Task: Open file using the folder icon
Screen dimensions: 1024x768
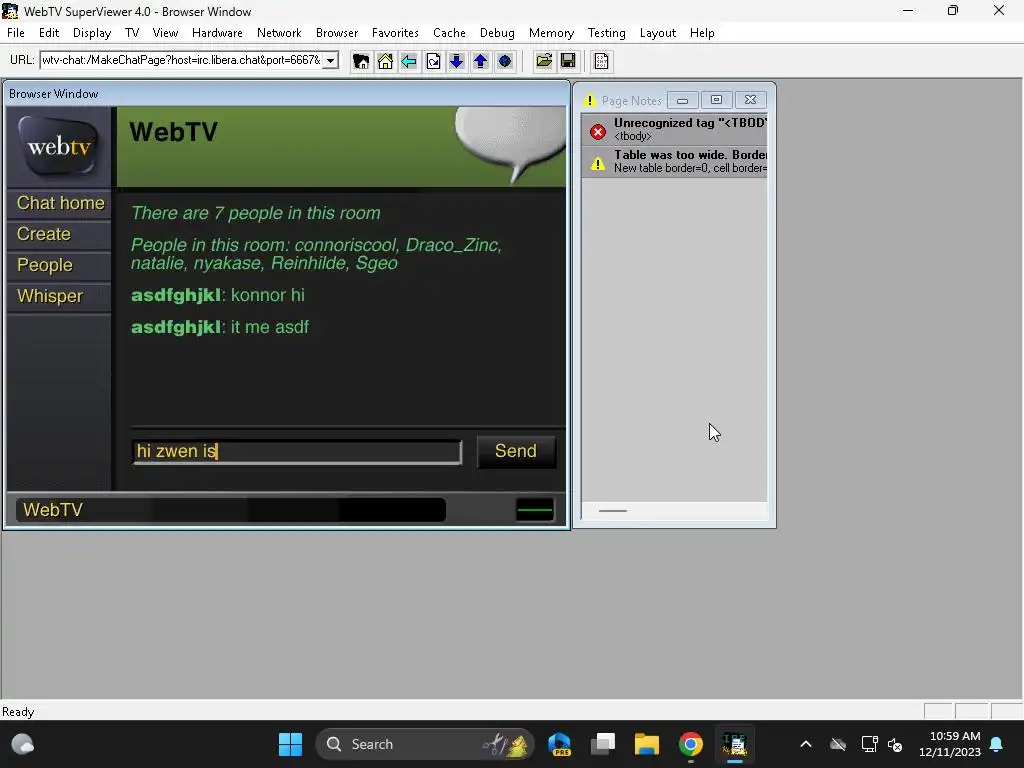Action: pos(544,61)
